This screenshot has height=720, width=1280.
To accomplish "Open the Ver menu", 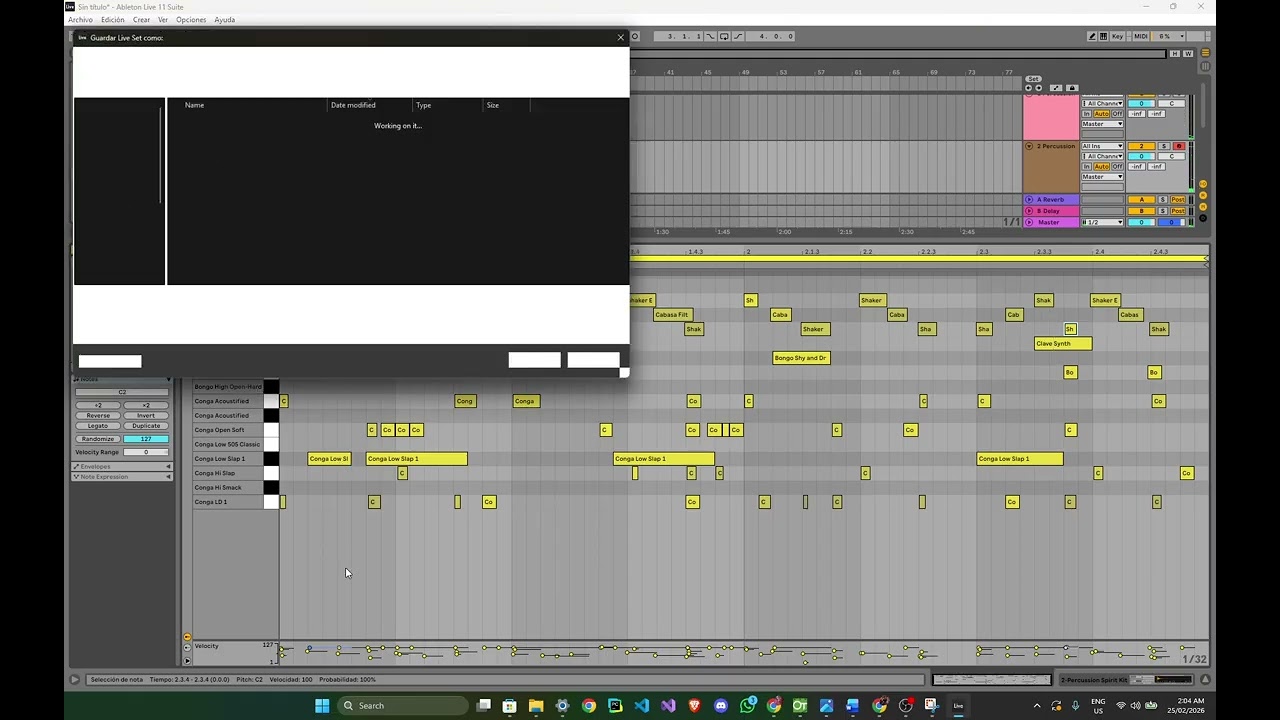I will point(163,19).
